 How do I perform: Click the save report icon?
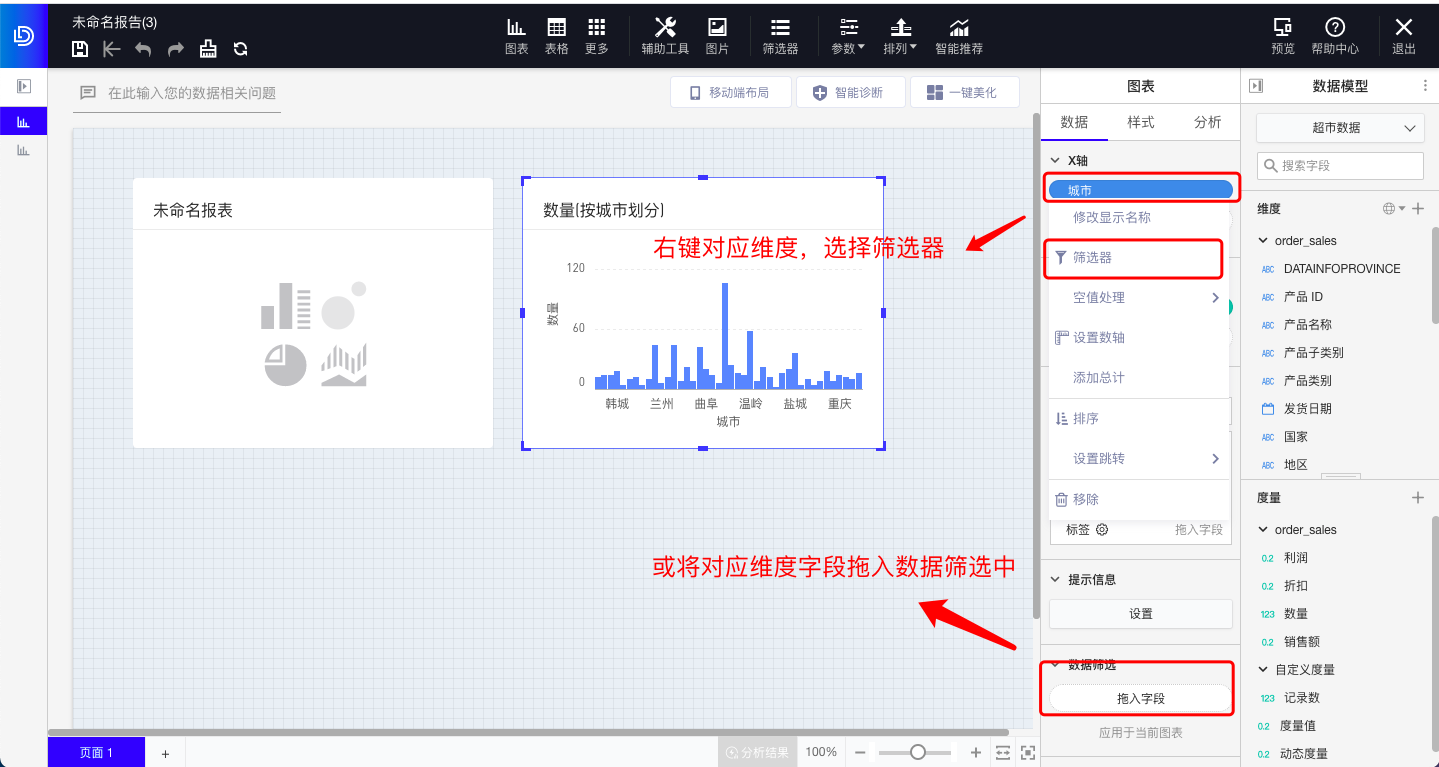tap(81, 48)
